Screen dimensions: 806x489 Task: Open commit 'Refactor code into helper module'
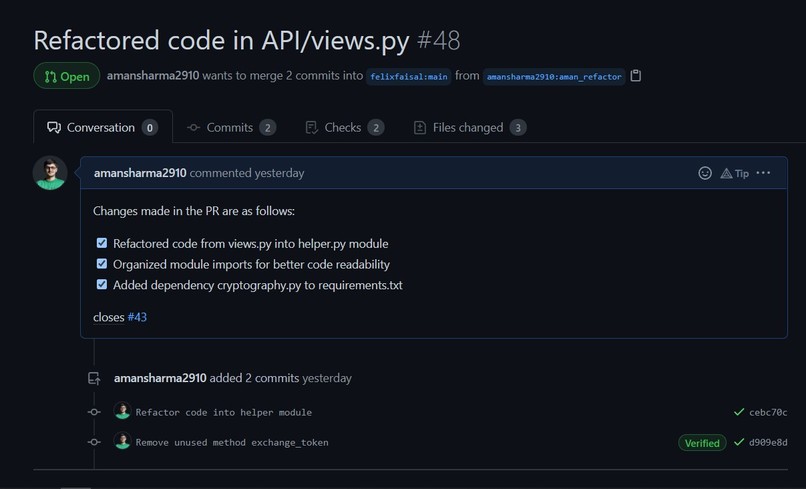(x=224, y=412)
